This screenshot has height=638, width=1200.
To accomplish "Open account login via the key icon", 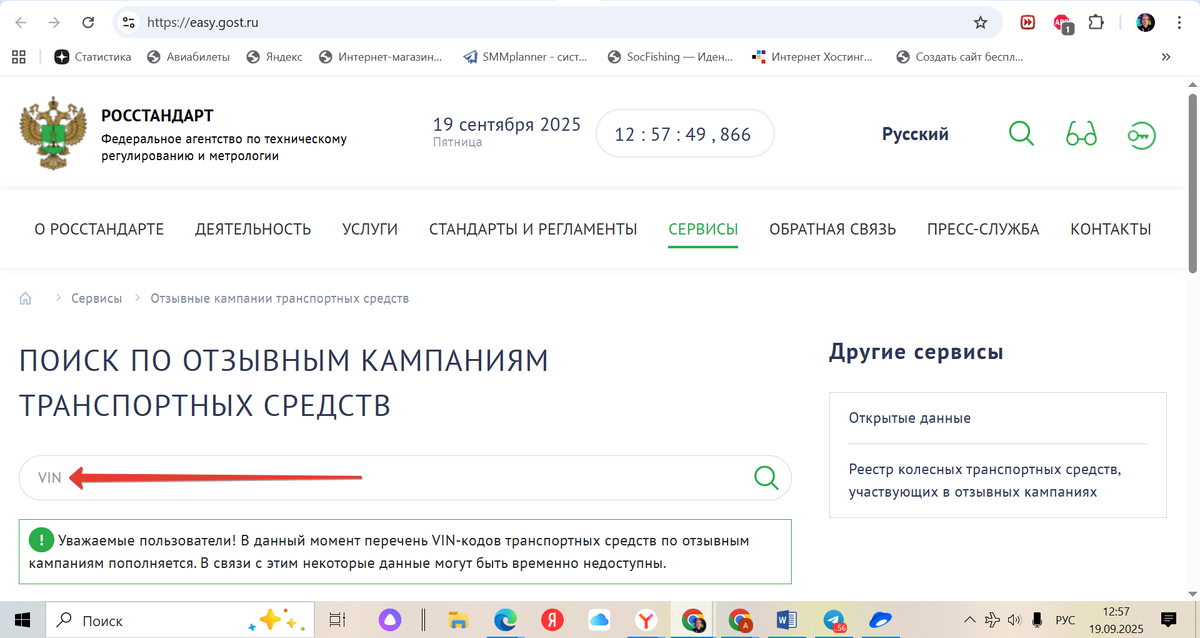I will (x=1141, y=133).
